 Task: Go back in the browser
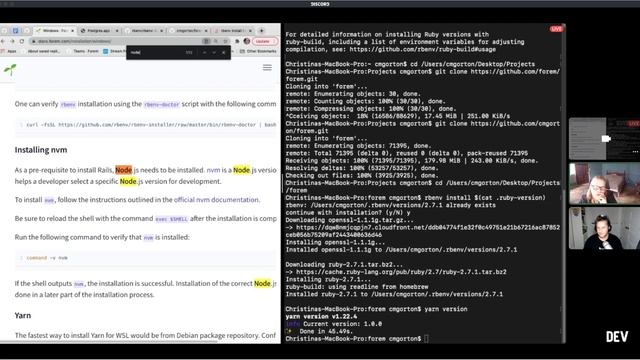click(3, 41)
